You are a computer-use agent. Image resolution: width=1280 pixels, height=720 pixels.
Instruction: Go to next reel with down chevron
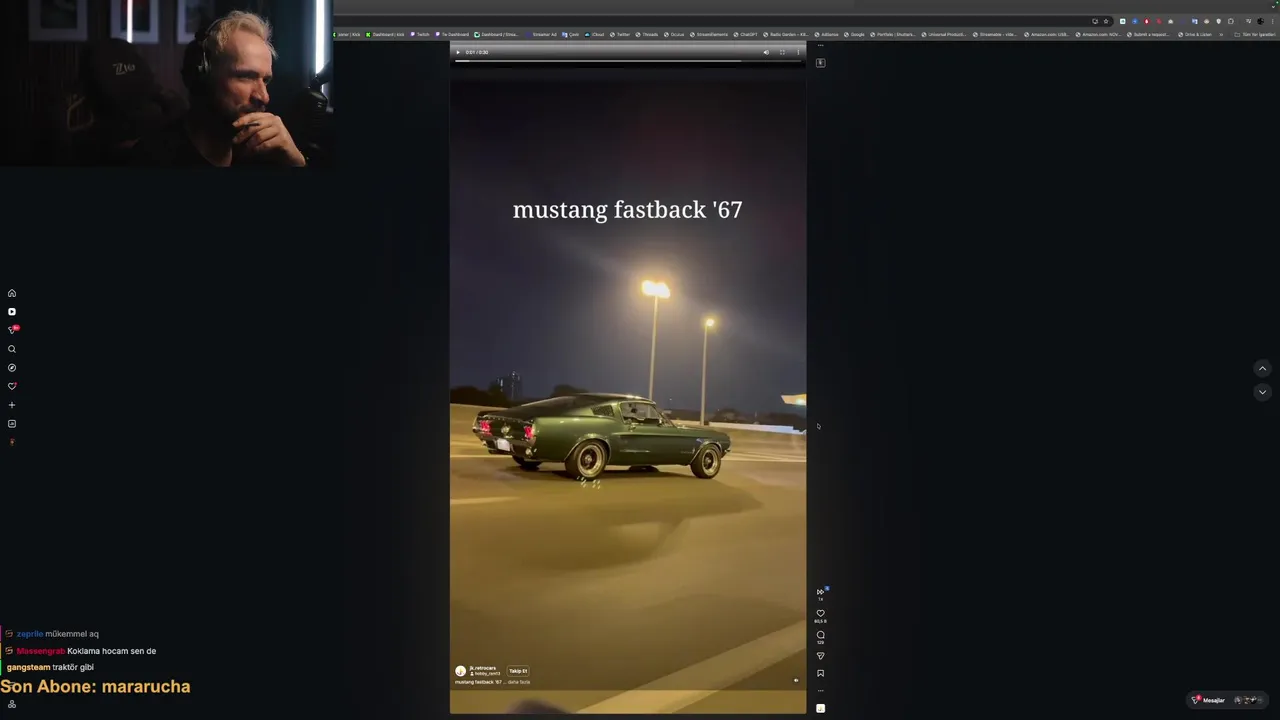1262,392
